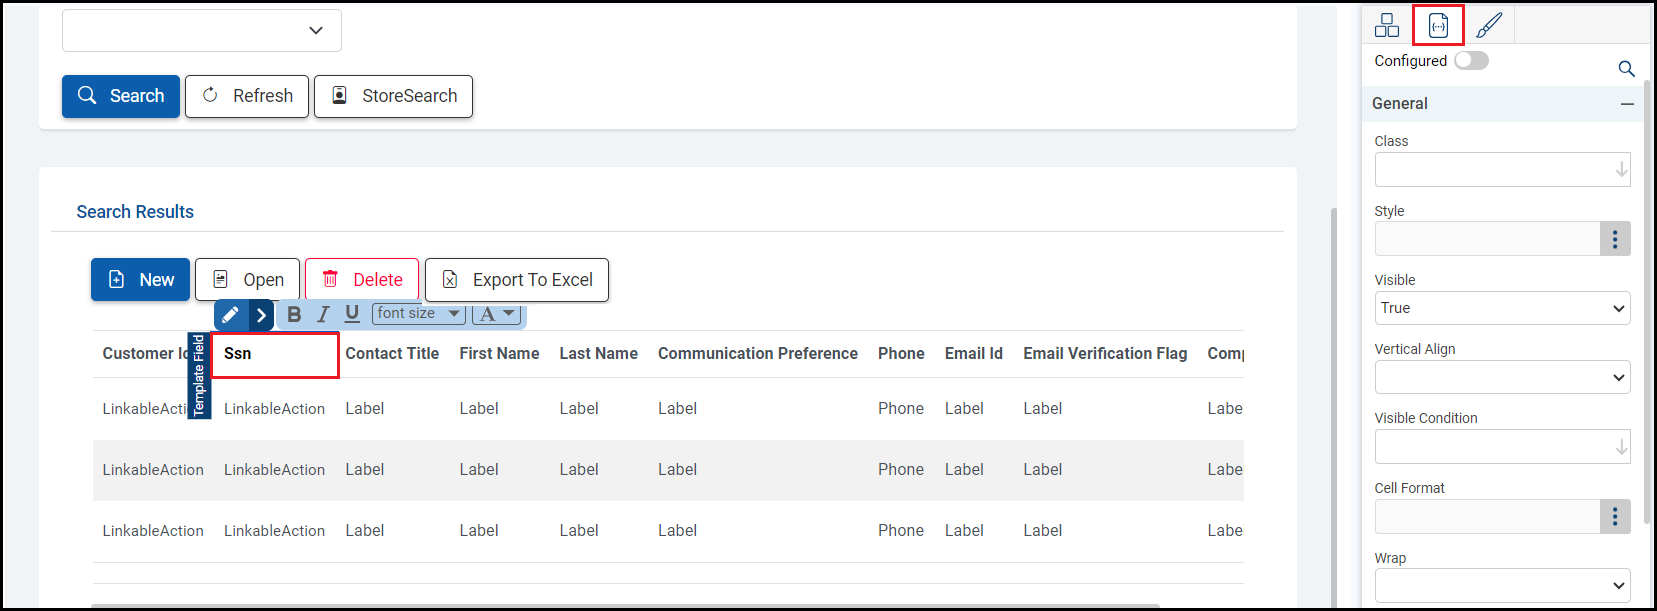Expand the inline toolbar chevron arrow
Viewport: 1657px width, 611px height.
pos(261,315)
